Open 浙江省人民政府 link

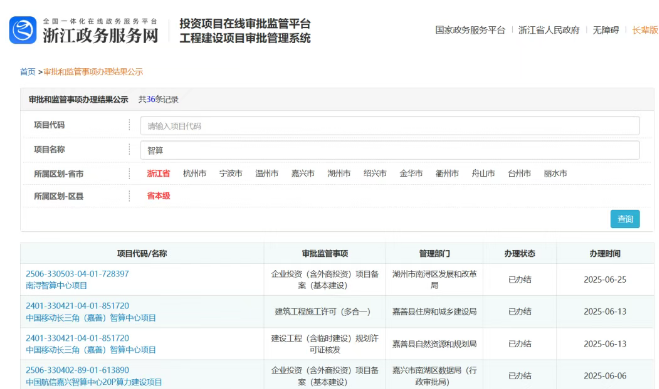pos(548,30)
